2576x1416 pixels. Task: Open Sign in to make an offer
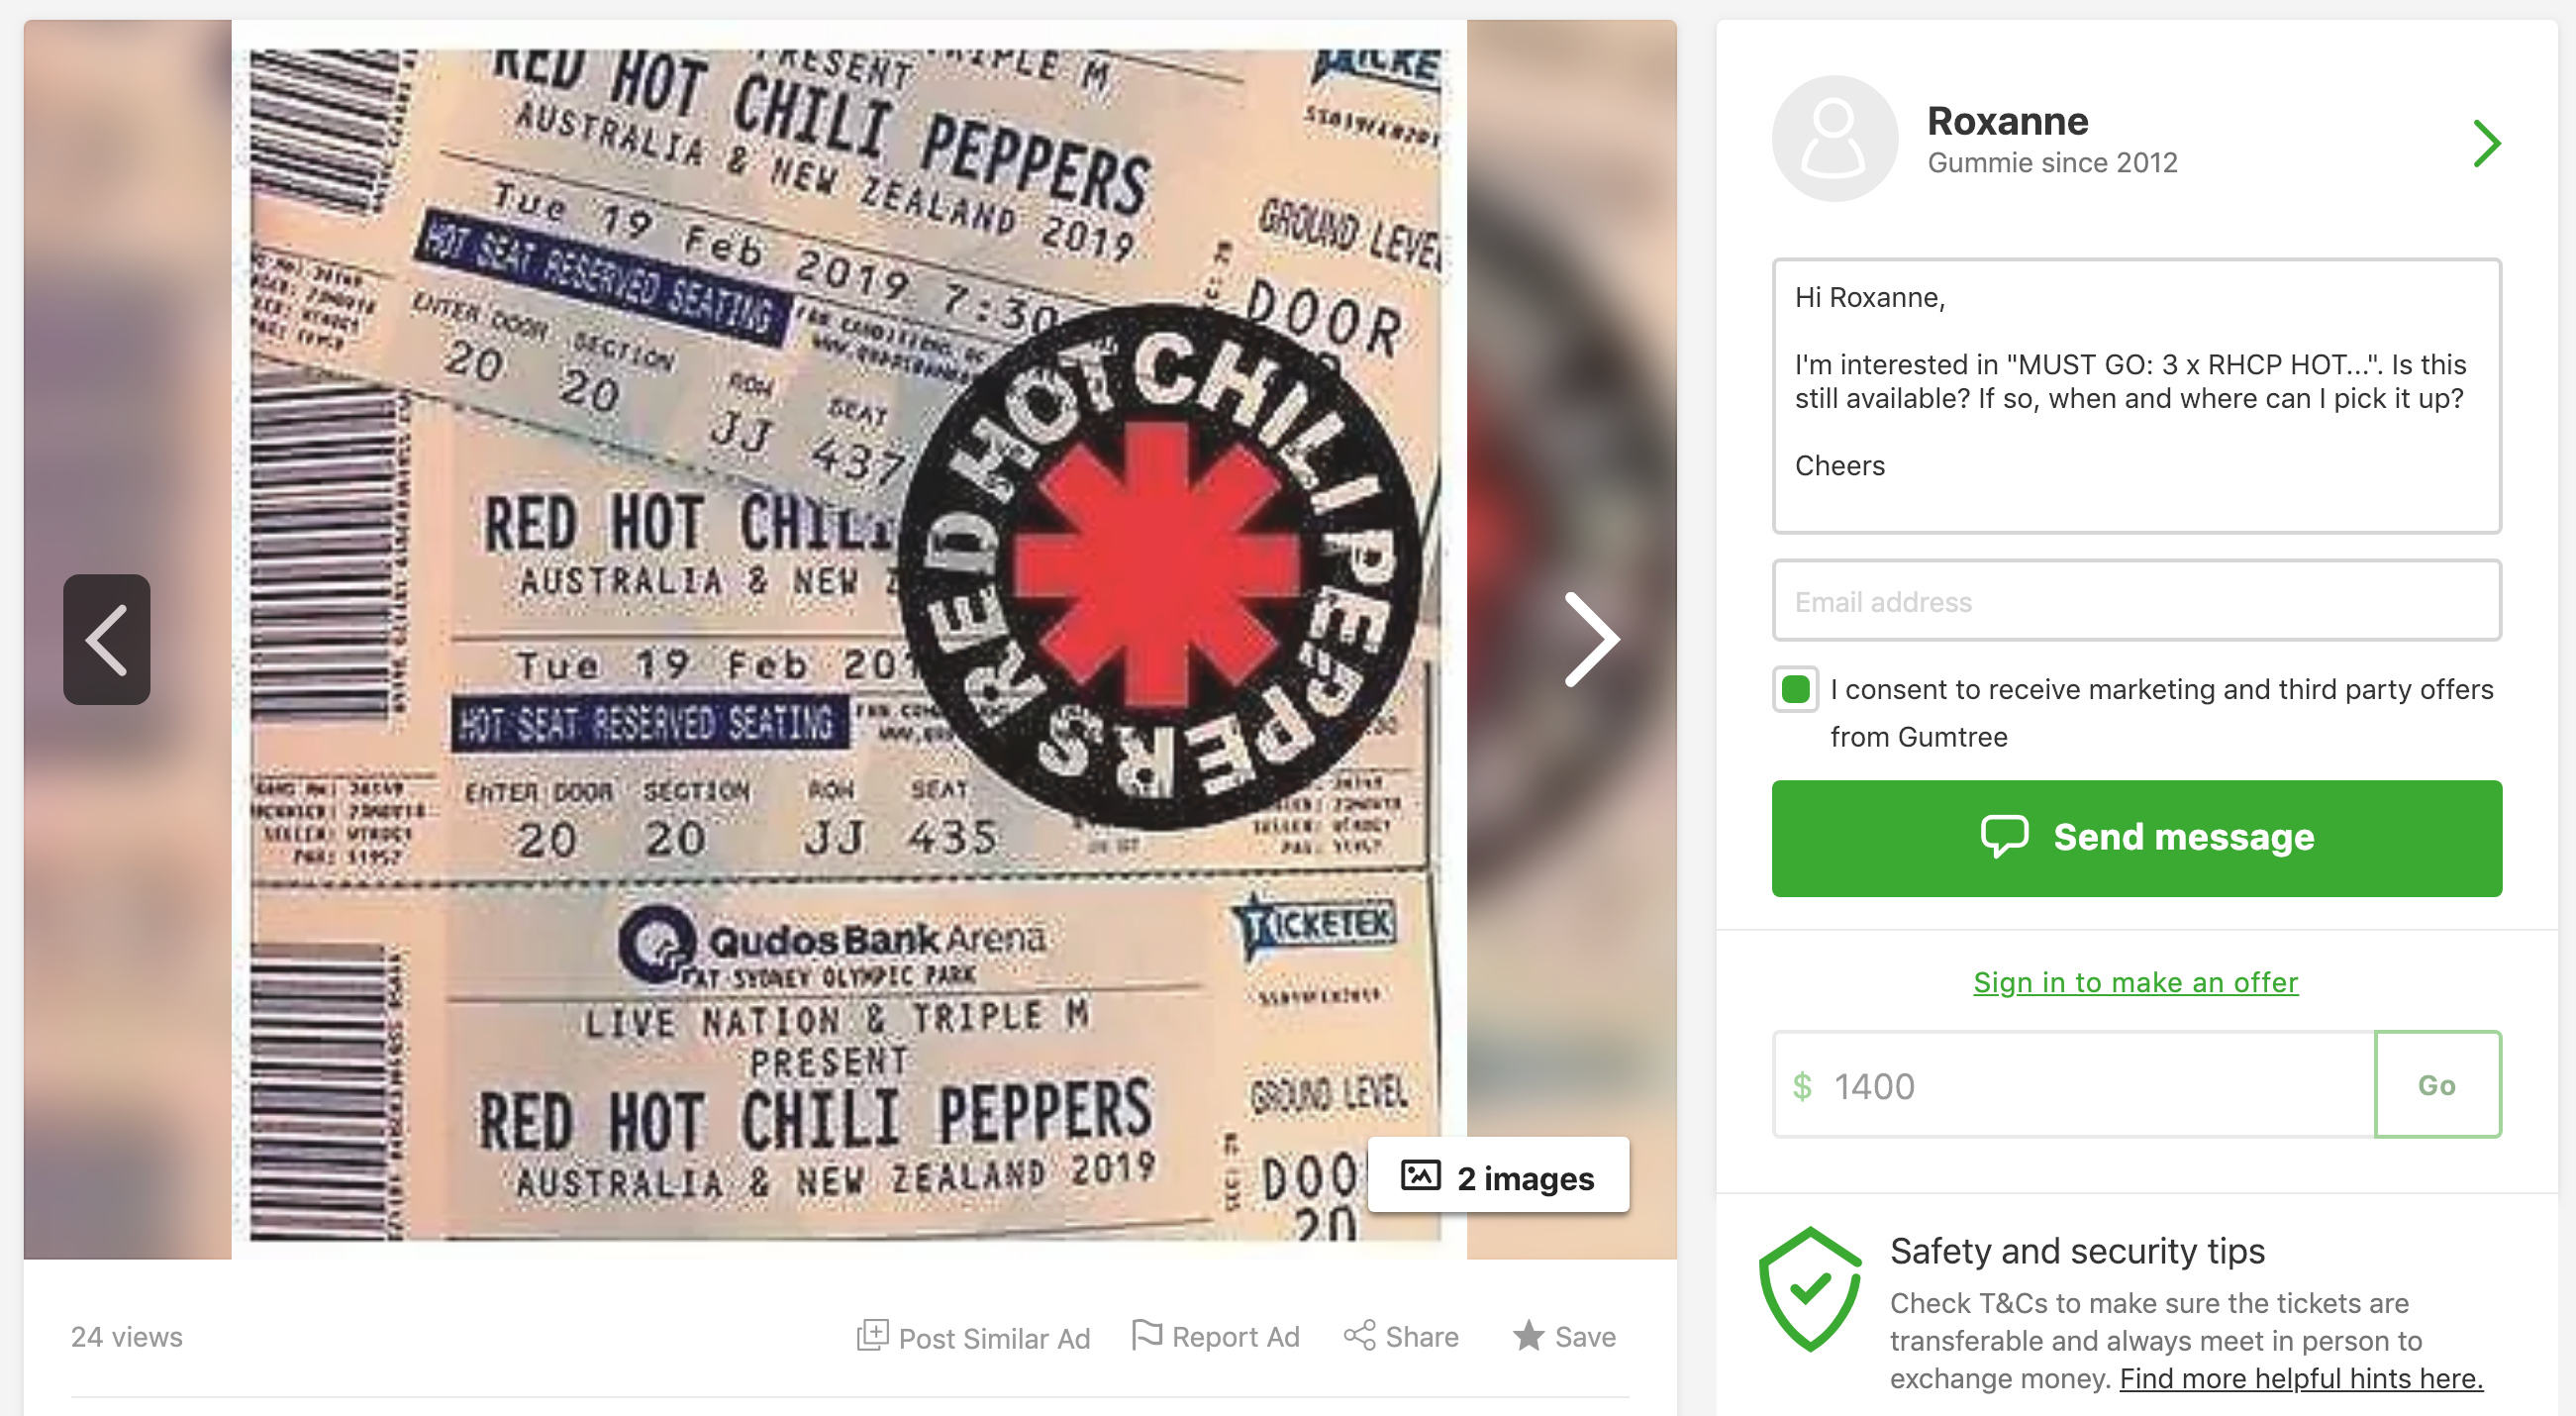click(x=2135, y=982)
